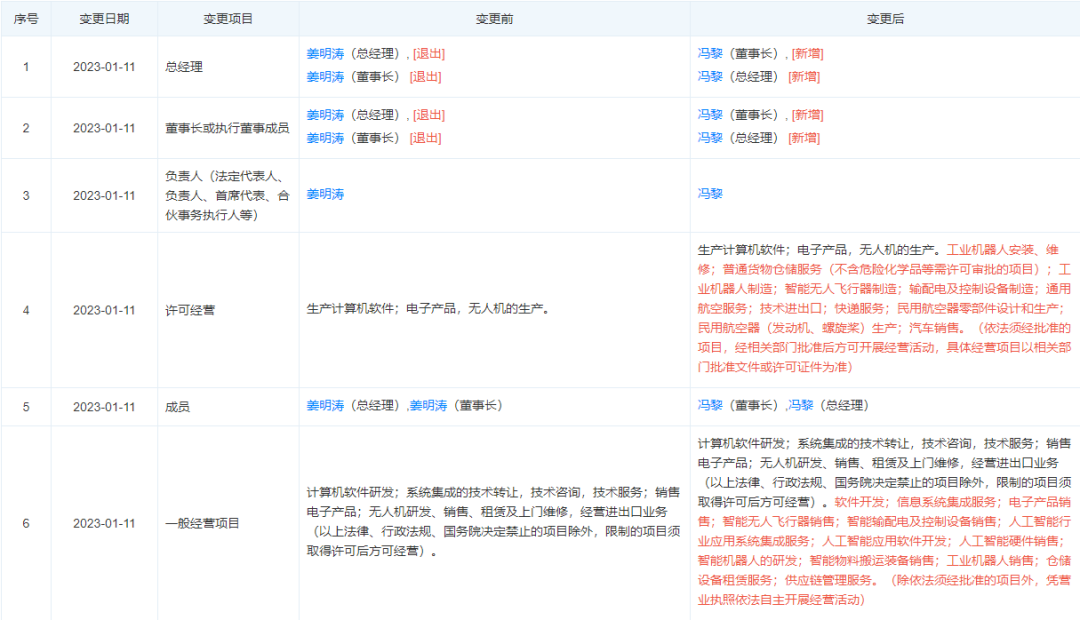Click the 变更后 column header

885,19
